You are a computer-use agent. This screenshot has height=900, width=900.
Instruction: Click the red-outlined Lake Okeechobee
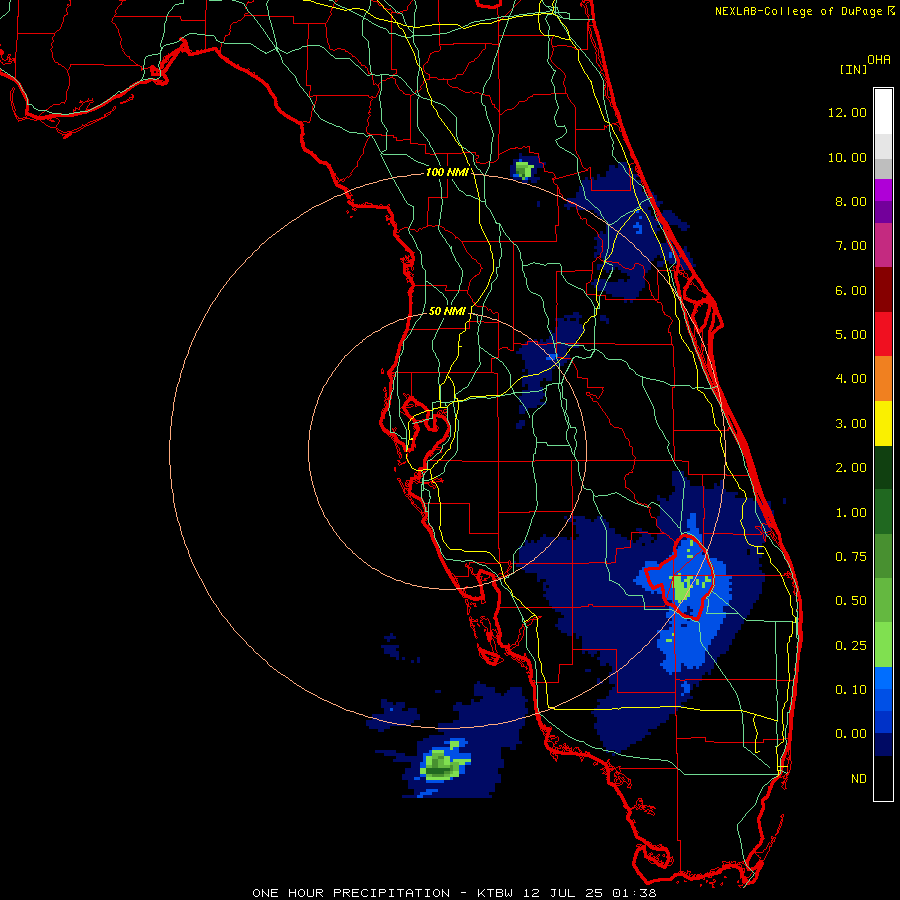tap(681, 577)
